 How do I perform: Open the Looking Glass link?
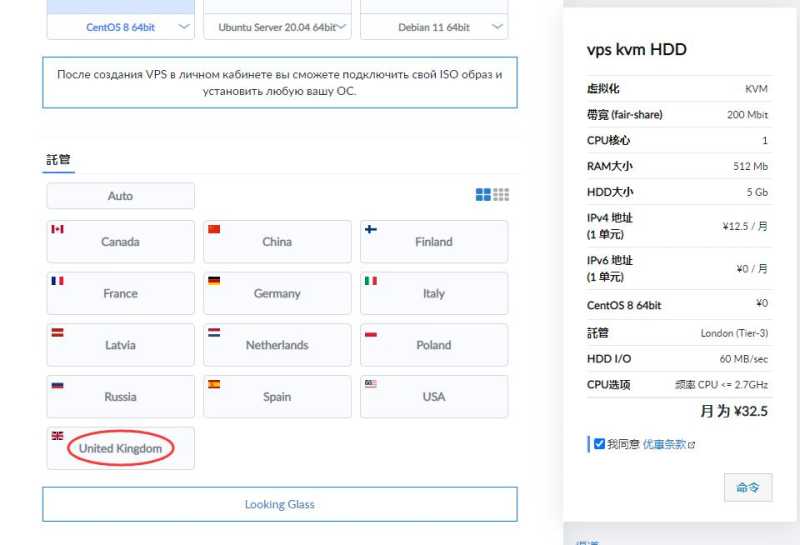click(x=280, y=504)
